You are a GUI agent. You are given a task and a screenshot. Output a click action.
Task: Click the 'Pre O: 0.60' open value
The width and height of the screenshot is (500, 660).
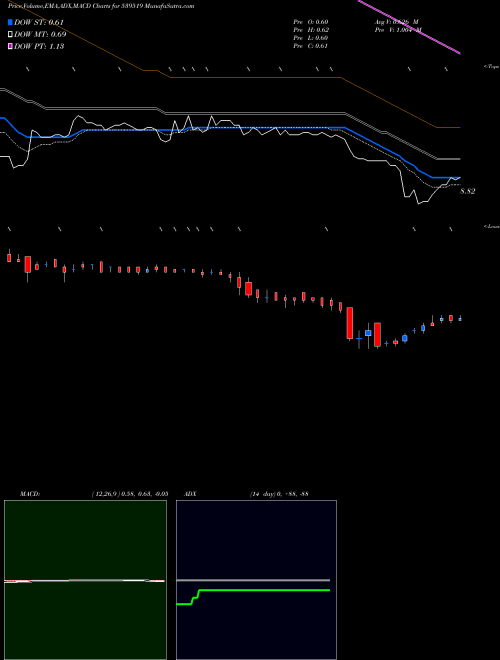[x=311, y=22]
